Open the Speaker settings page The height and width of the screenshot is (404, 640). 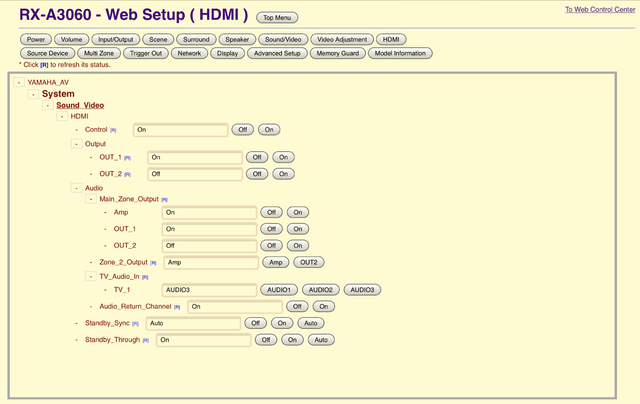pyautogui.click(x=237, y=40)
